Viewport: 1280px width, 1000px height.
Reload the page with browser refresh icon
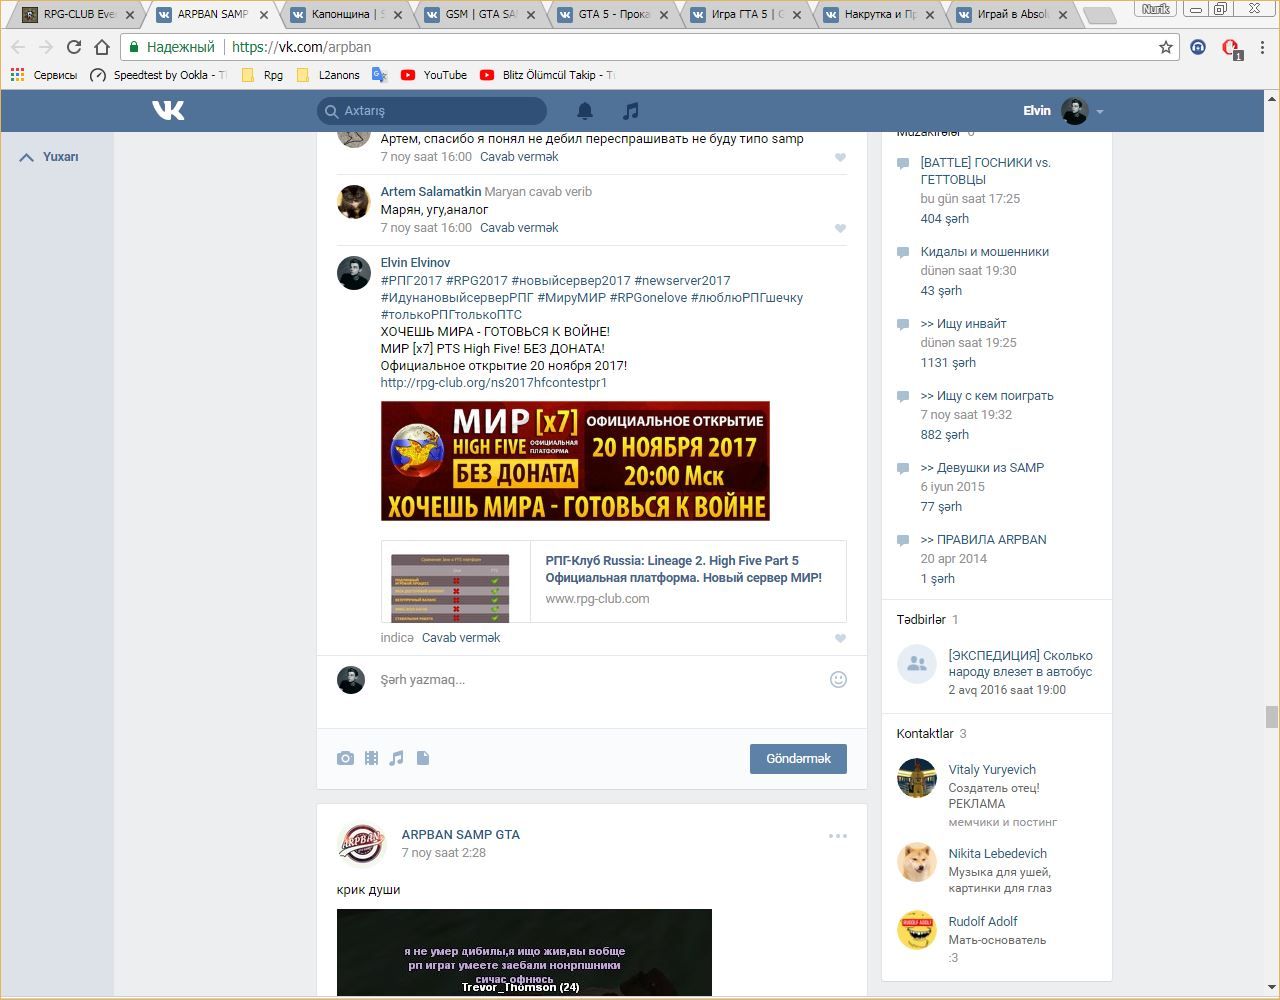(74, 47)
